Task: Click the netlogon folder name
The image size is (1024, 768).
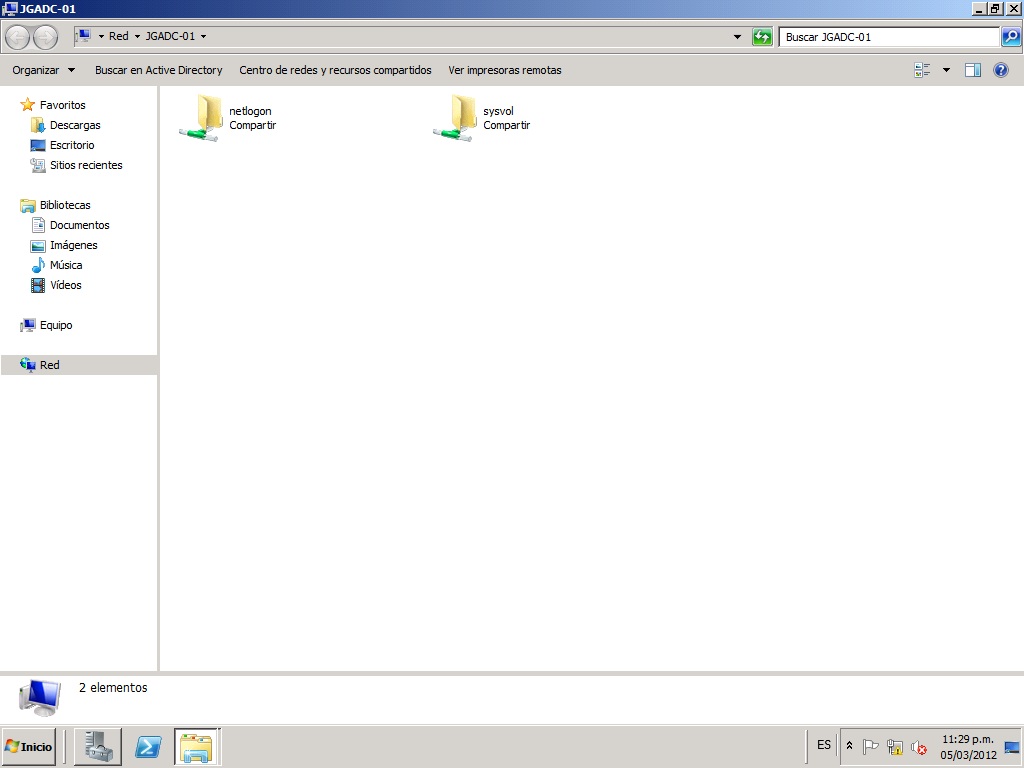Action: click(x=250, y=111)
